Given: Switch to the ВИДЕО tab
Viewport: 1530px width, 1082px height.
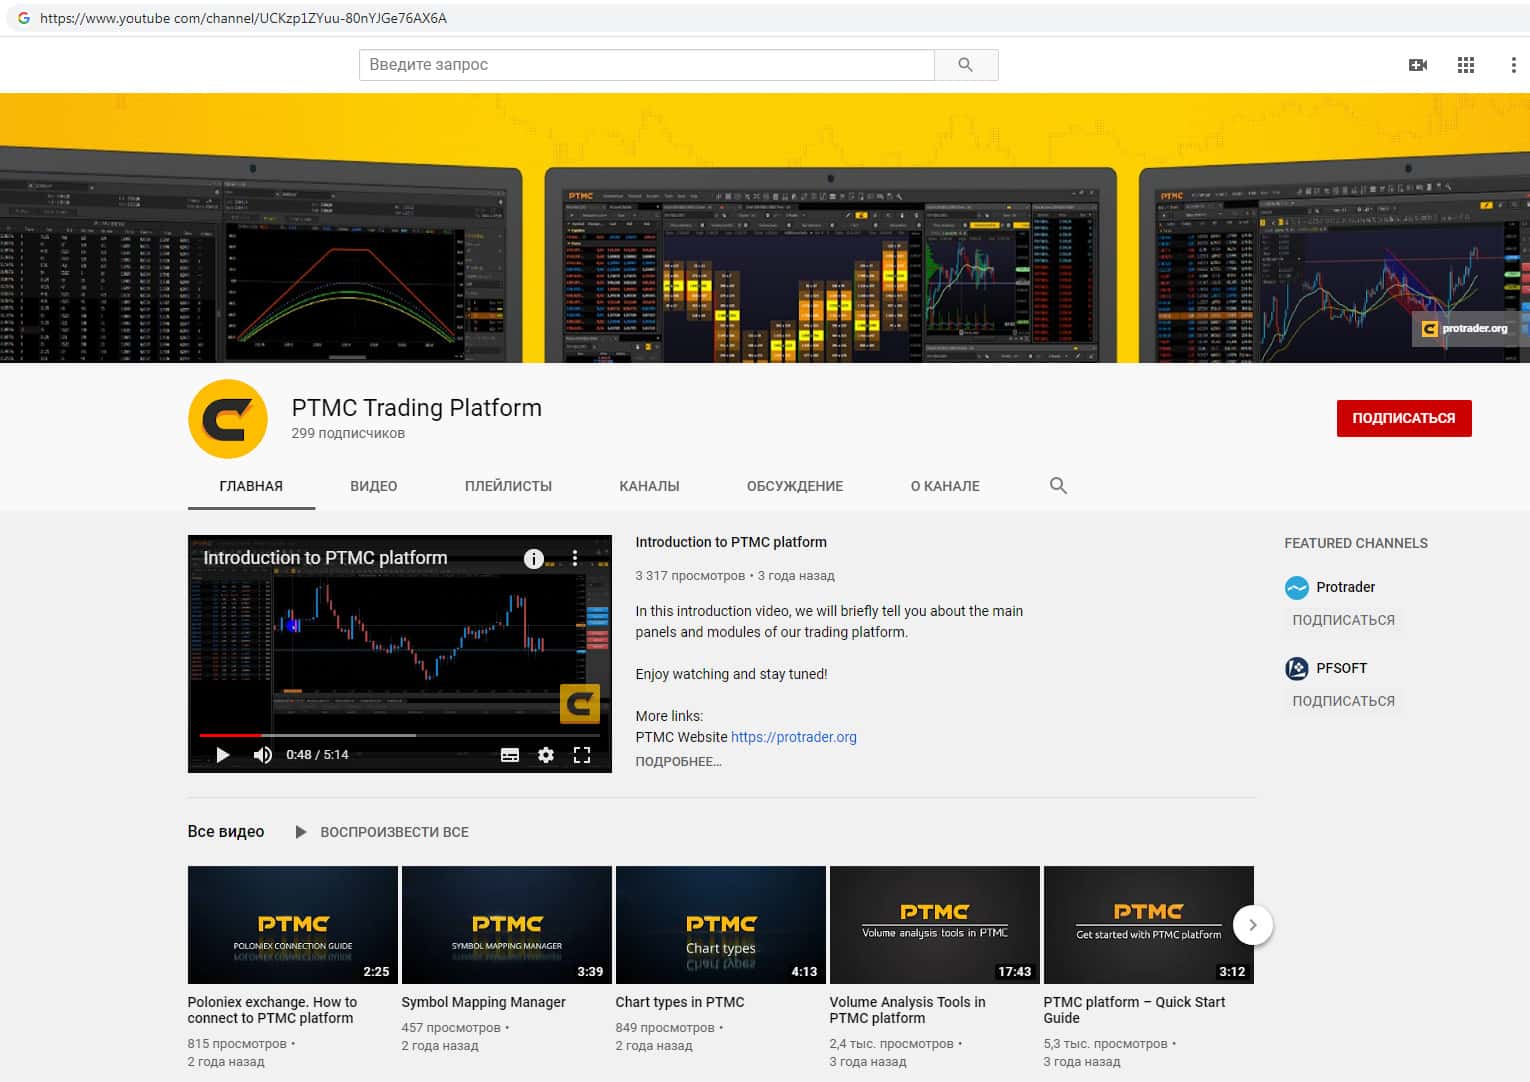Looking at the screenshot, I should click(374, 487).
